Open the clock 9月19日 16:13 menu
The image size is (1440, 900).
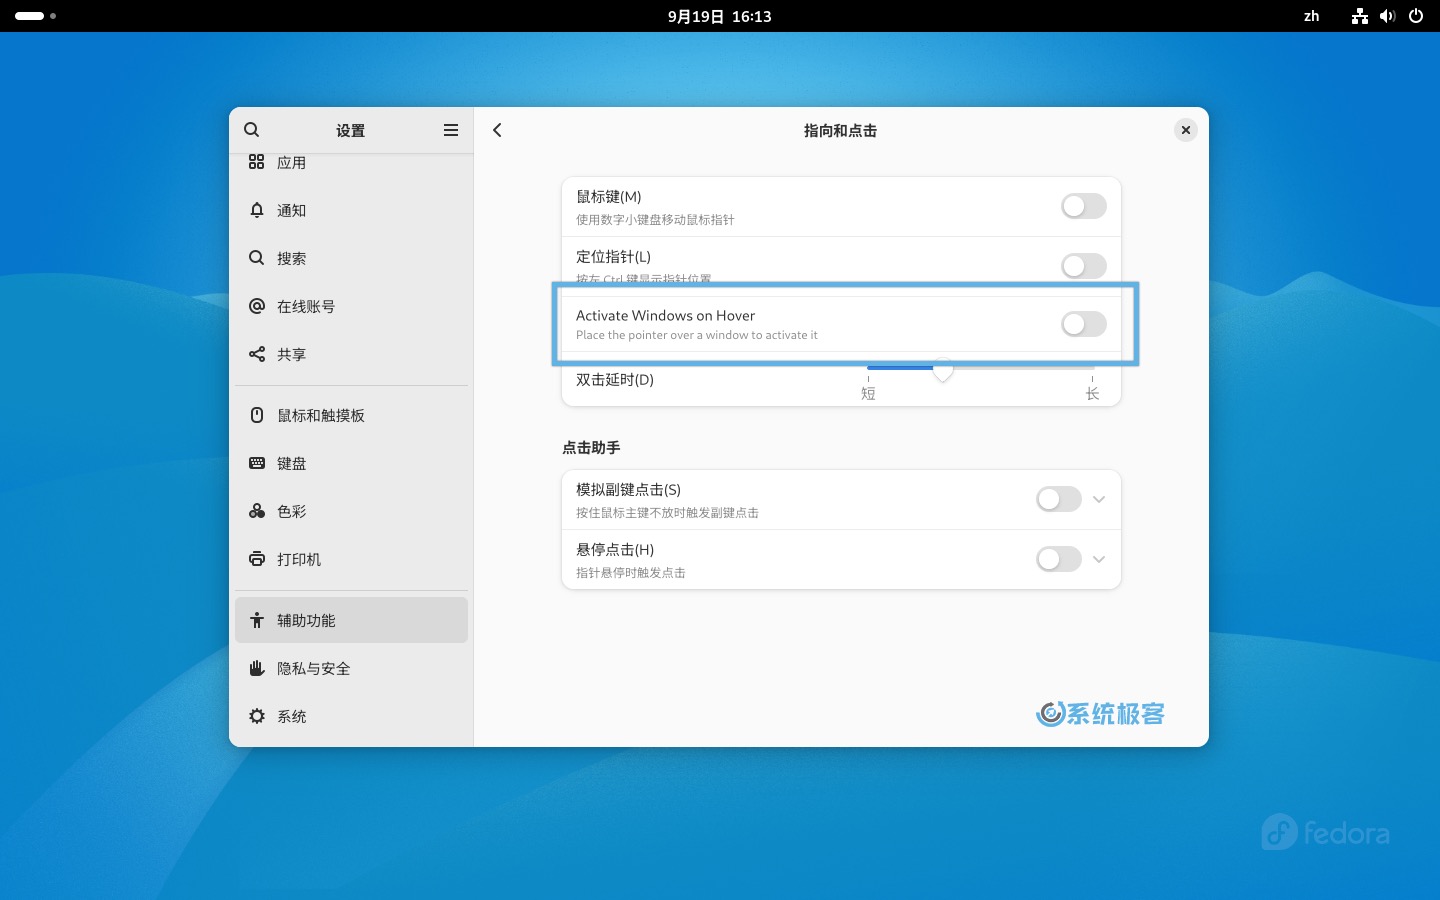tap(719, 16)
